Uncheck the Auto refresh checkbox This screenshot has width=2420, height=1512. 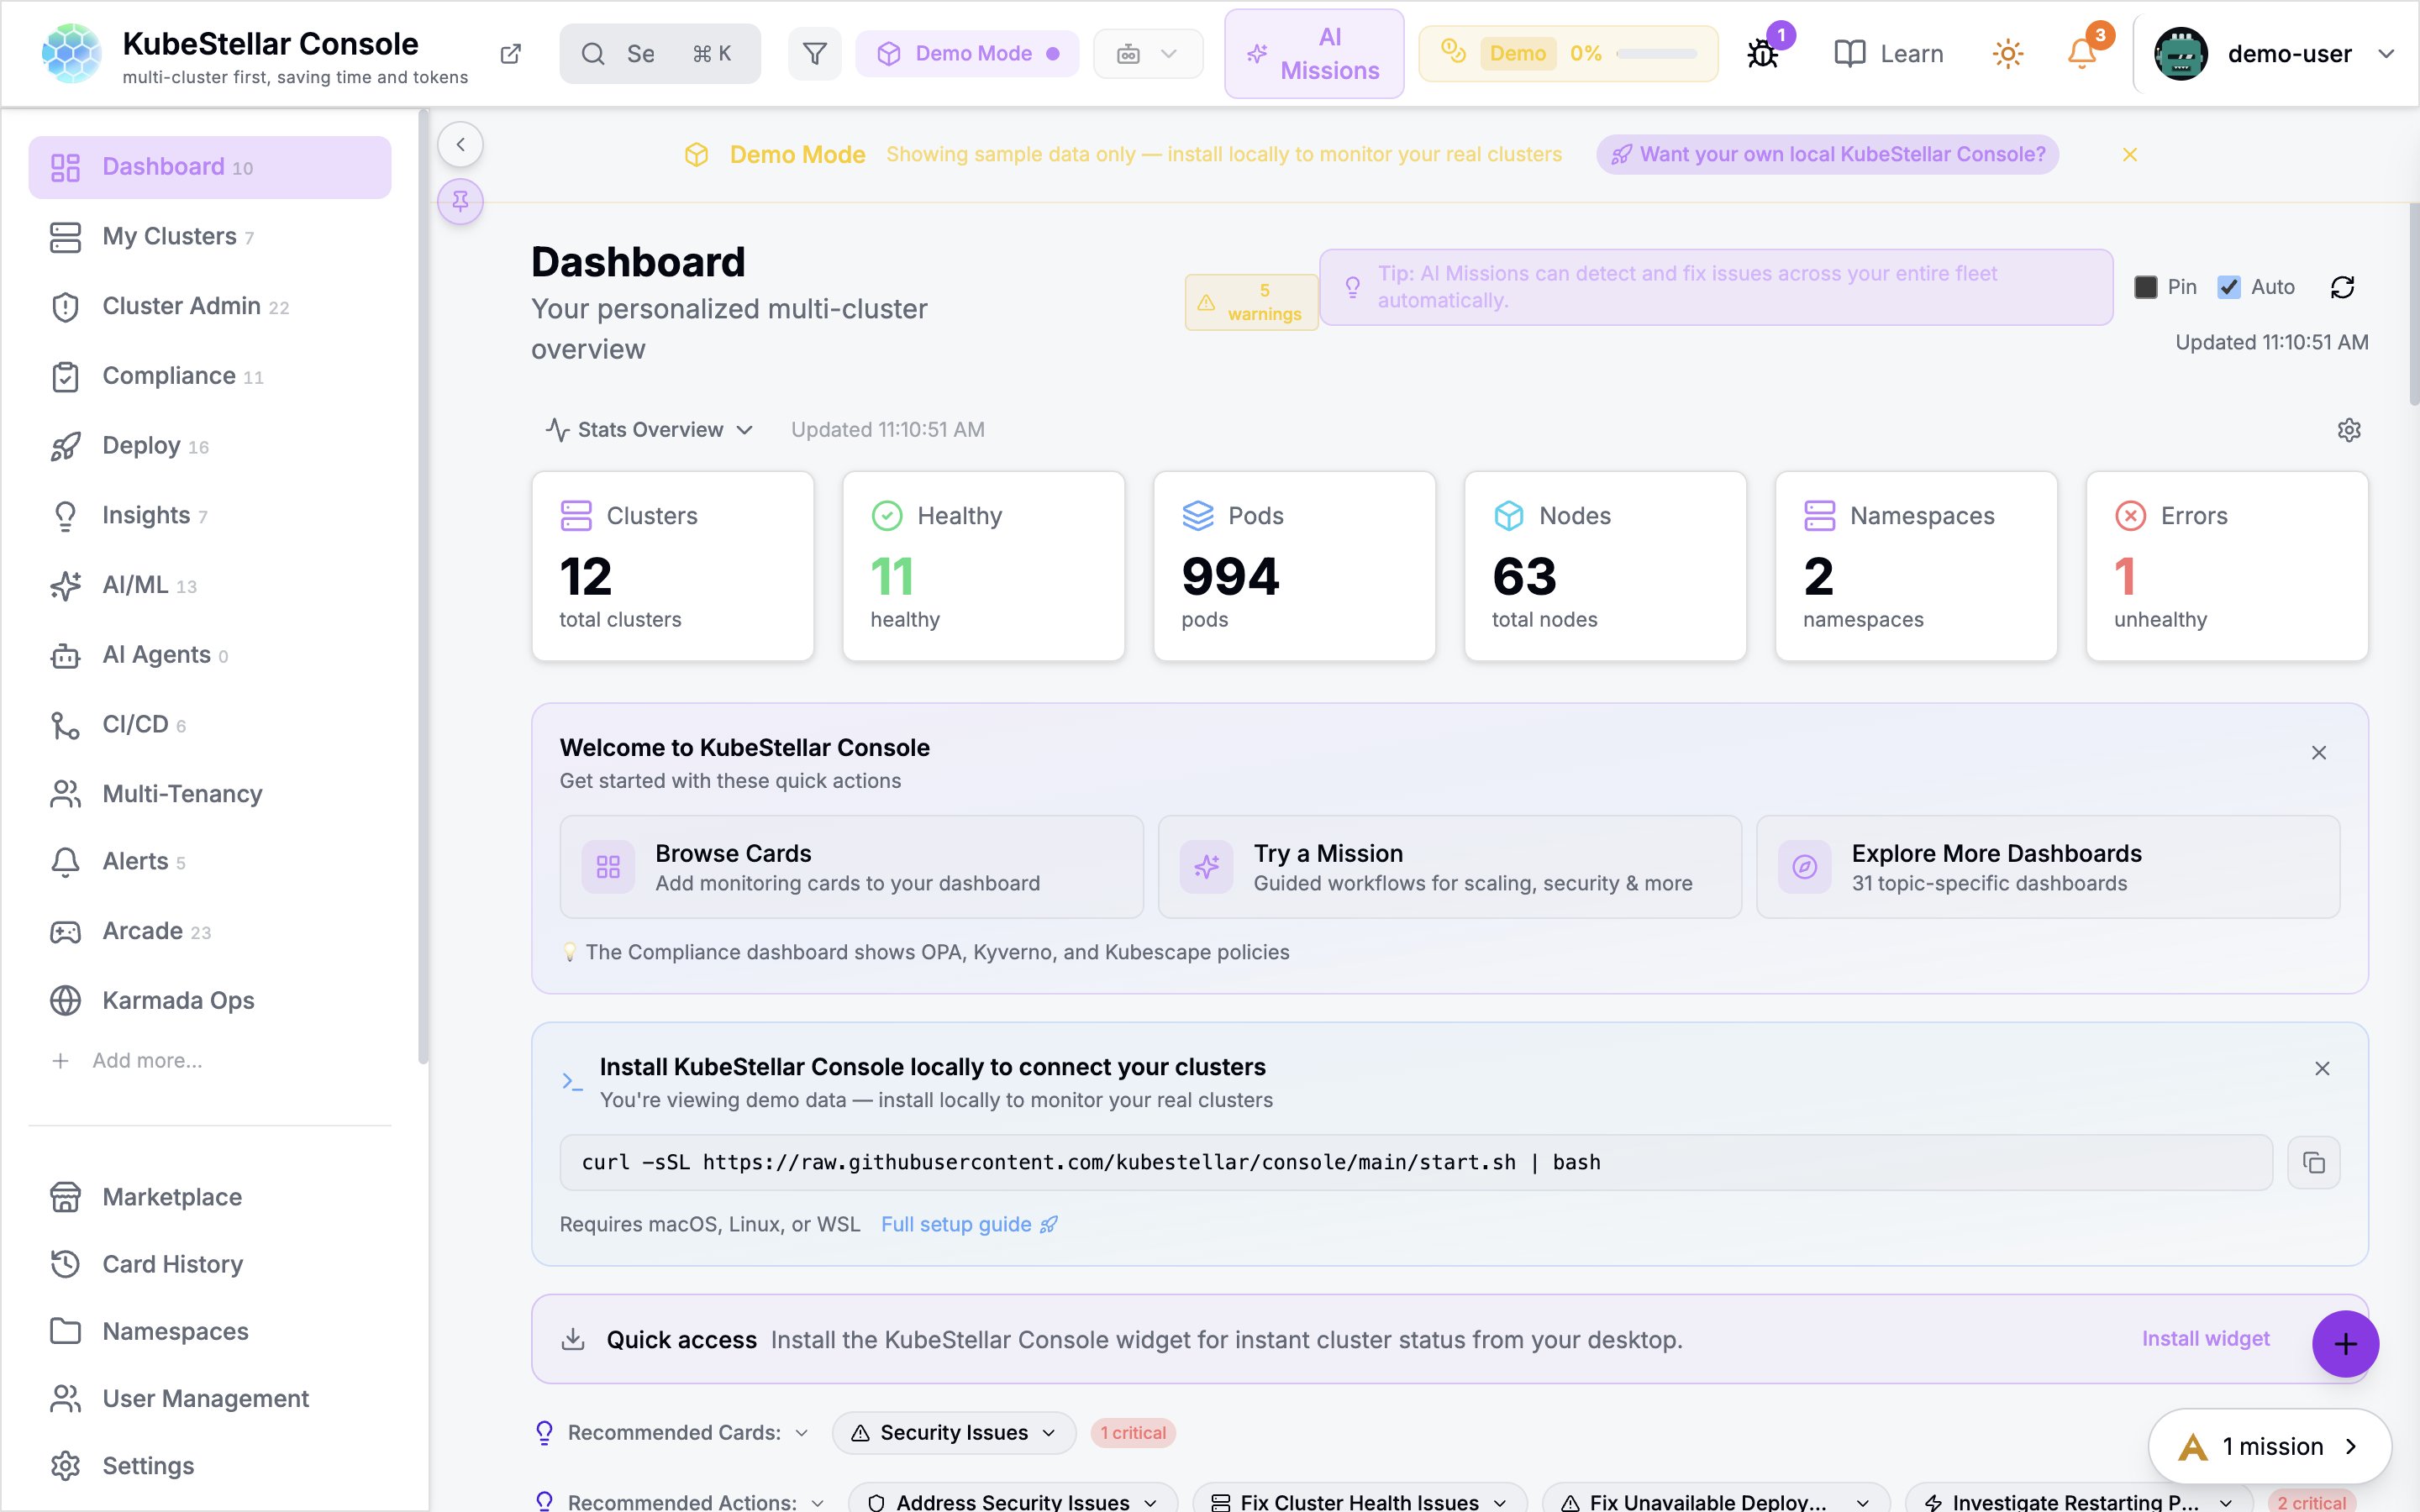pyautogui.click(x=2229, y=288)
